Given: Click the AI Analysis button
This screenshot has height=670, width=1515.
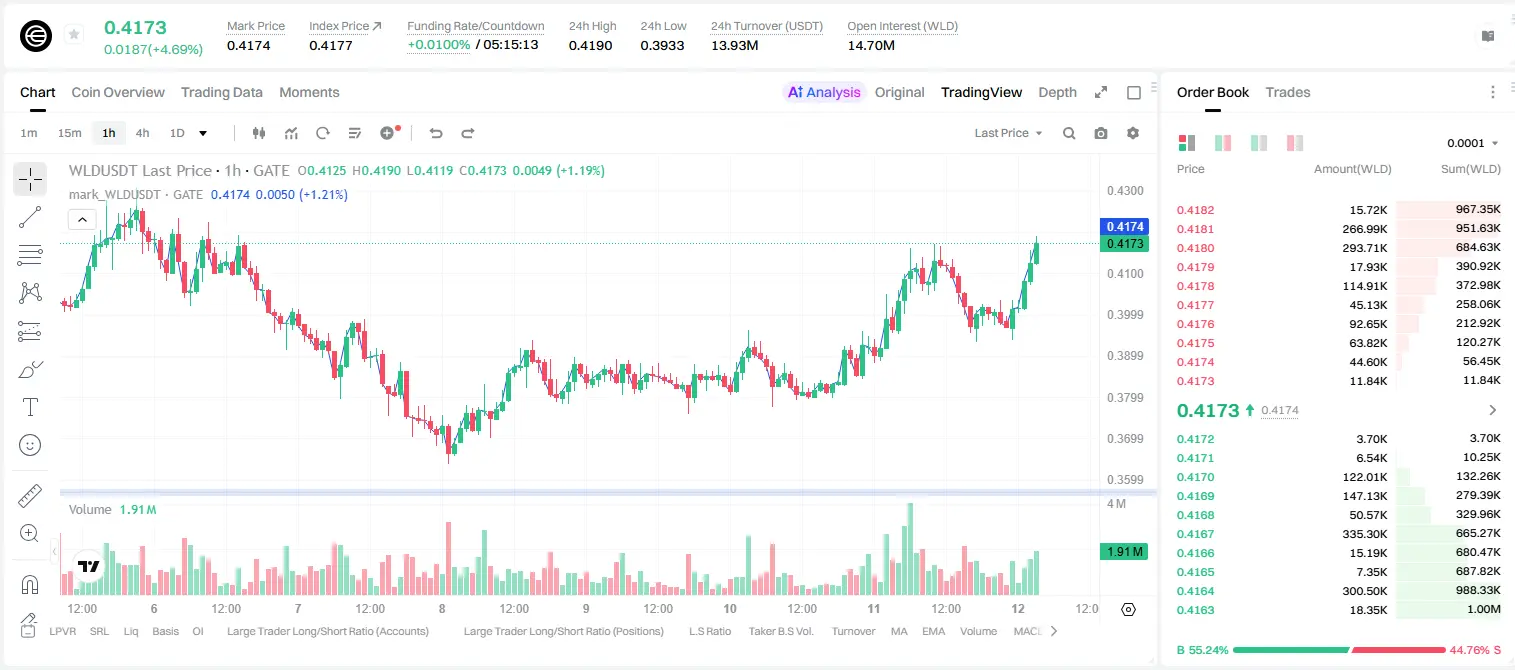Looking at the screenshot, I should (x=824, y=92).
